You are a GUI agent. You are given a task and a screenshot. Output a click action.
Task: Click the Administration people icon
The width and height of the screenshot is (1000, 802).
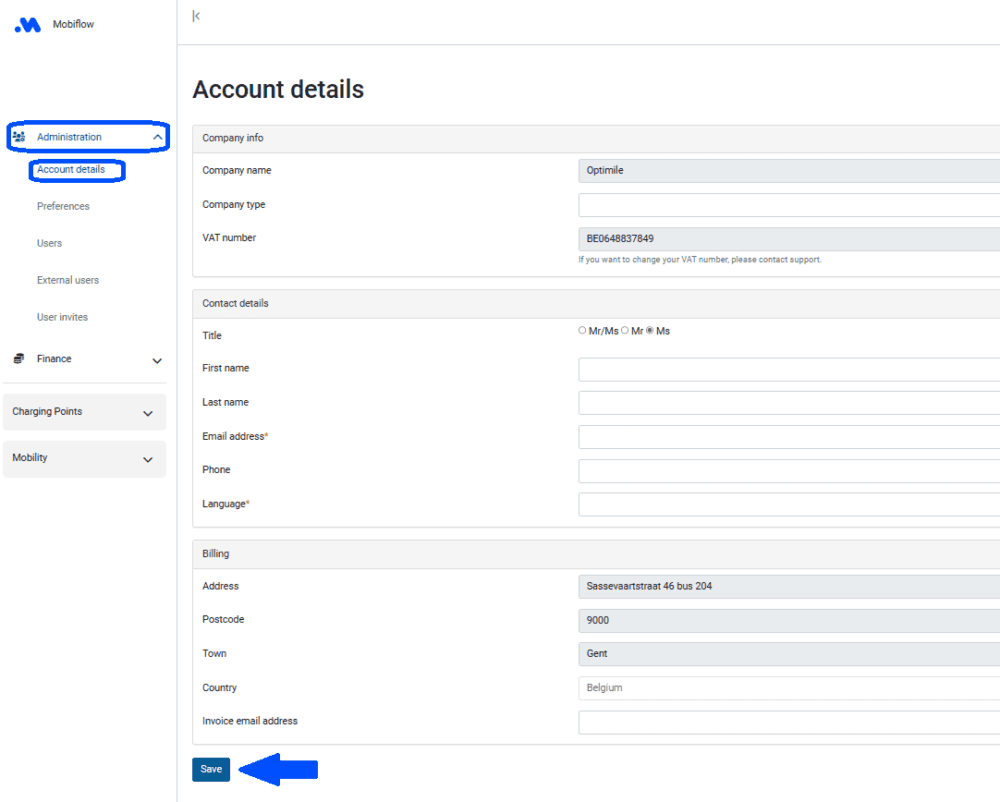coord(19,137)
